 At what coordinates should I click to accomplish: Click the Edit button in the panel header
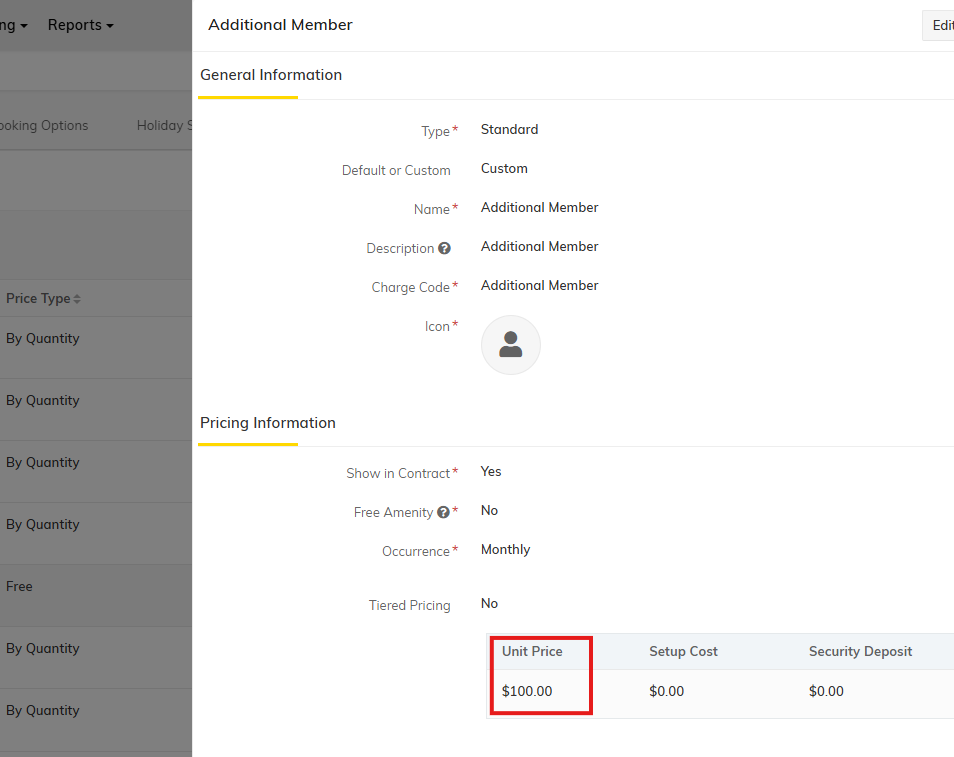click(x=940, y=26)
